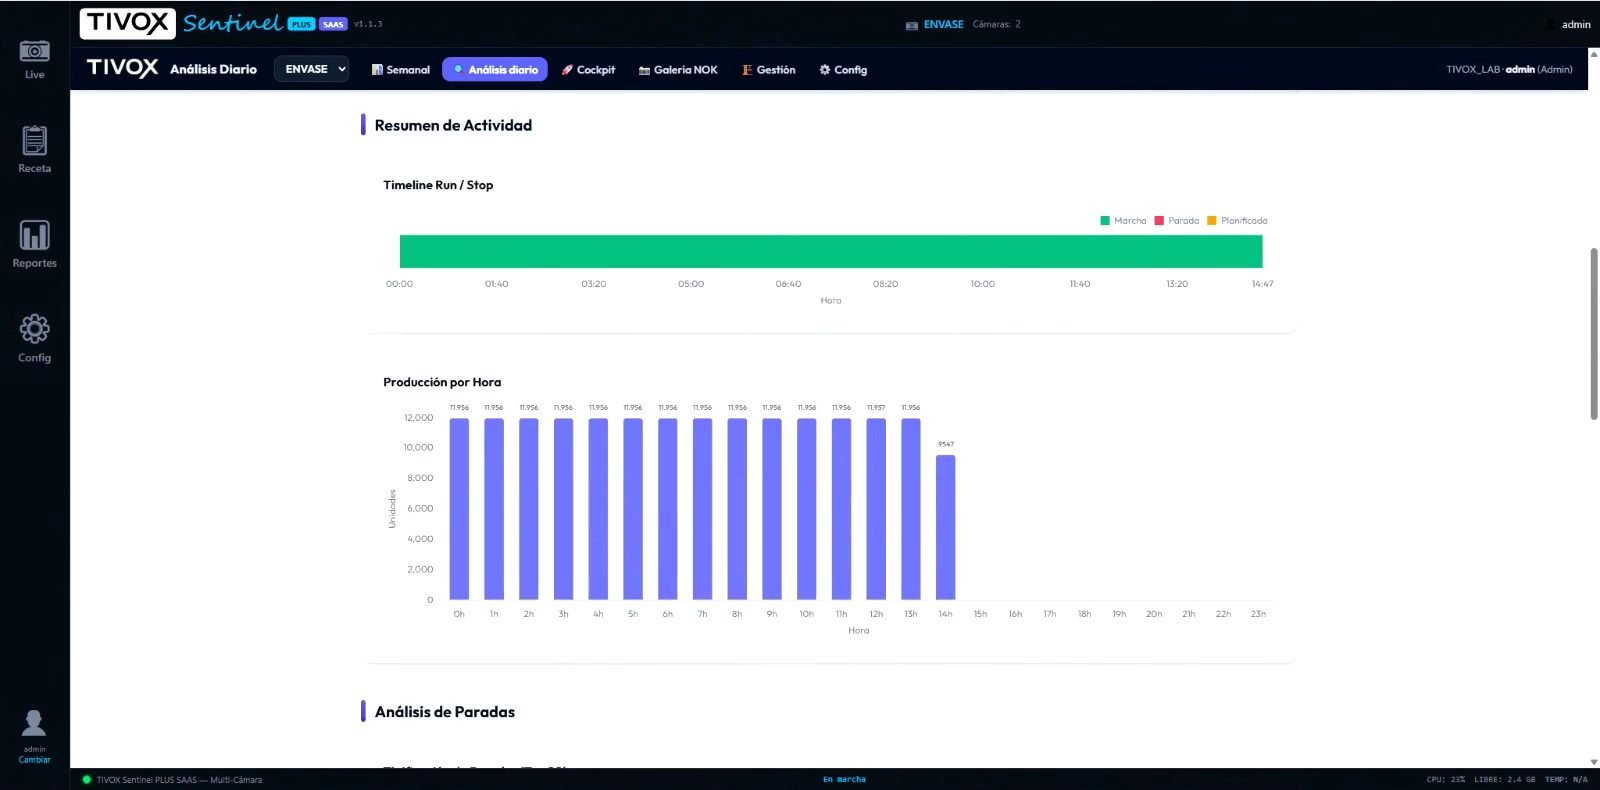Click the TEMP N/A status entry
The height and width of the screenshot is (790, 1600).
tap(1566, 780)
